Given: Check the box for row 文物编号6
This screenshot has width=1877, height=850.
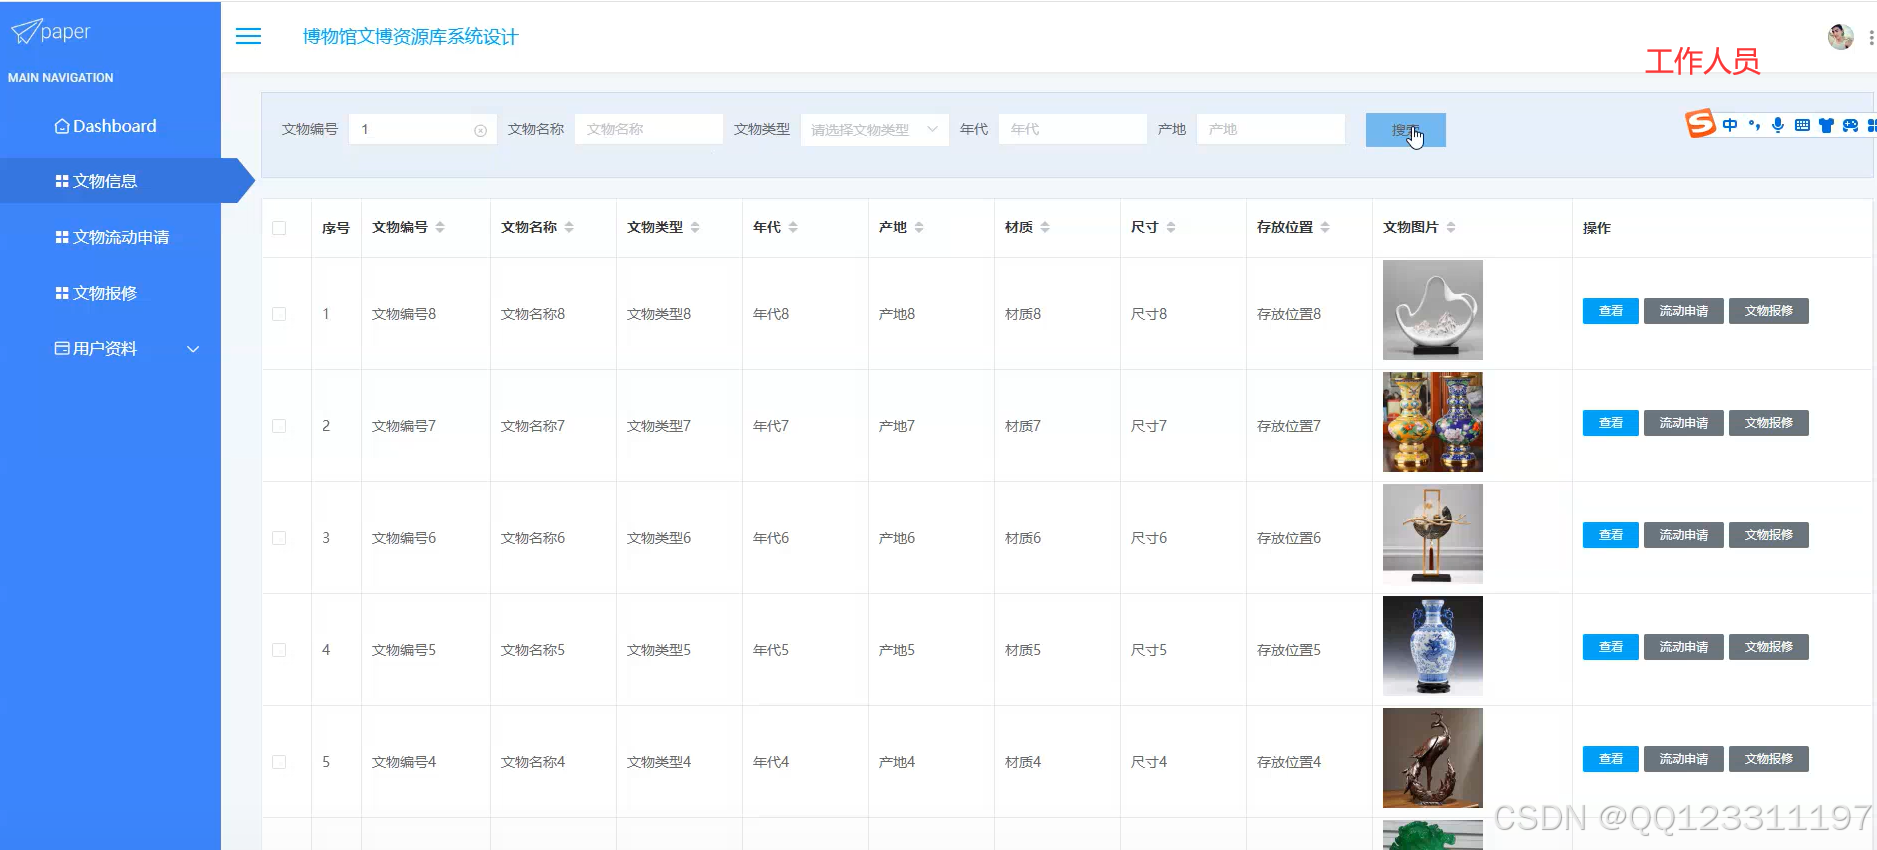Looking at the screenshot, I should coord(279,538).
